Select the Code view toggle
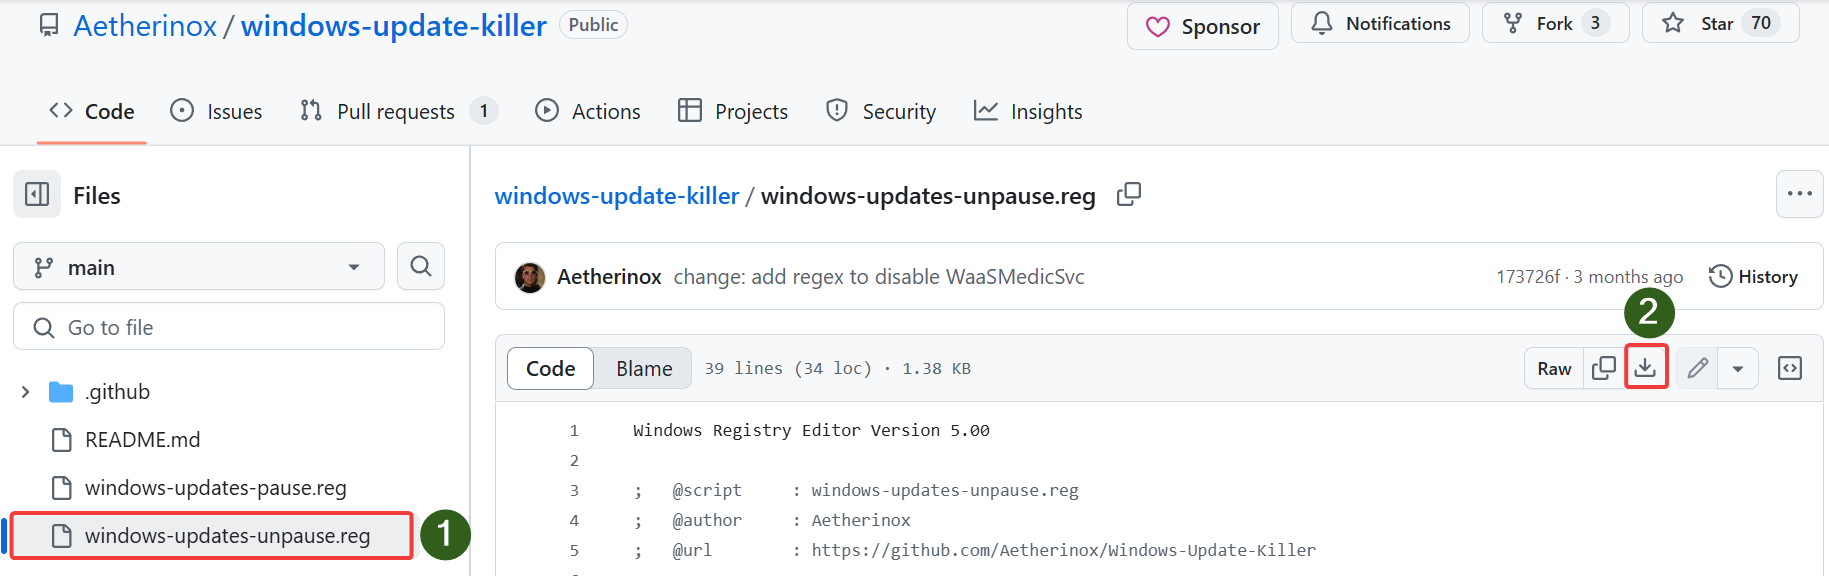Viewport: 1829px width, 576px height. [x=551, y=368]
